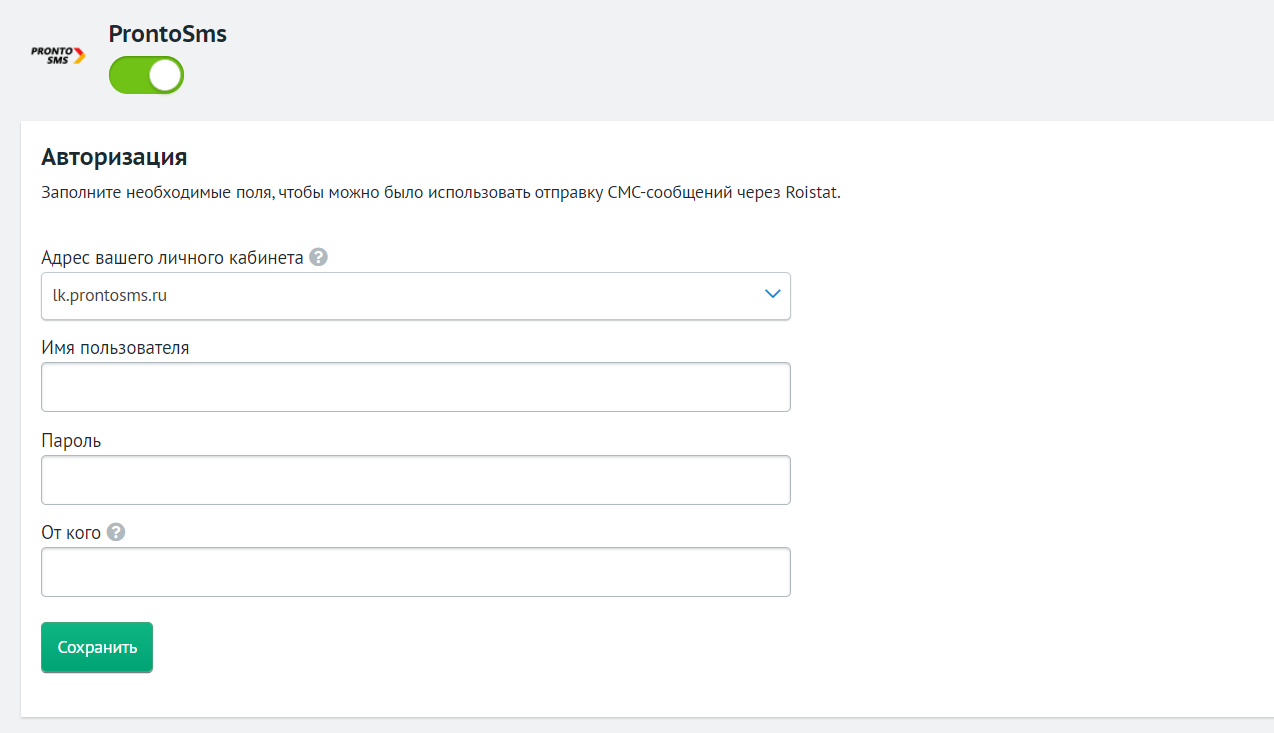Viewport: 1274px width, 733px height.
Task: Click the Авторизация heading
Action: pyautogui.click(x=115, y=157)
